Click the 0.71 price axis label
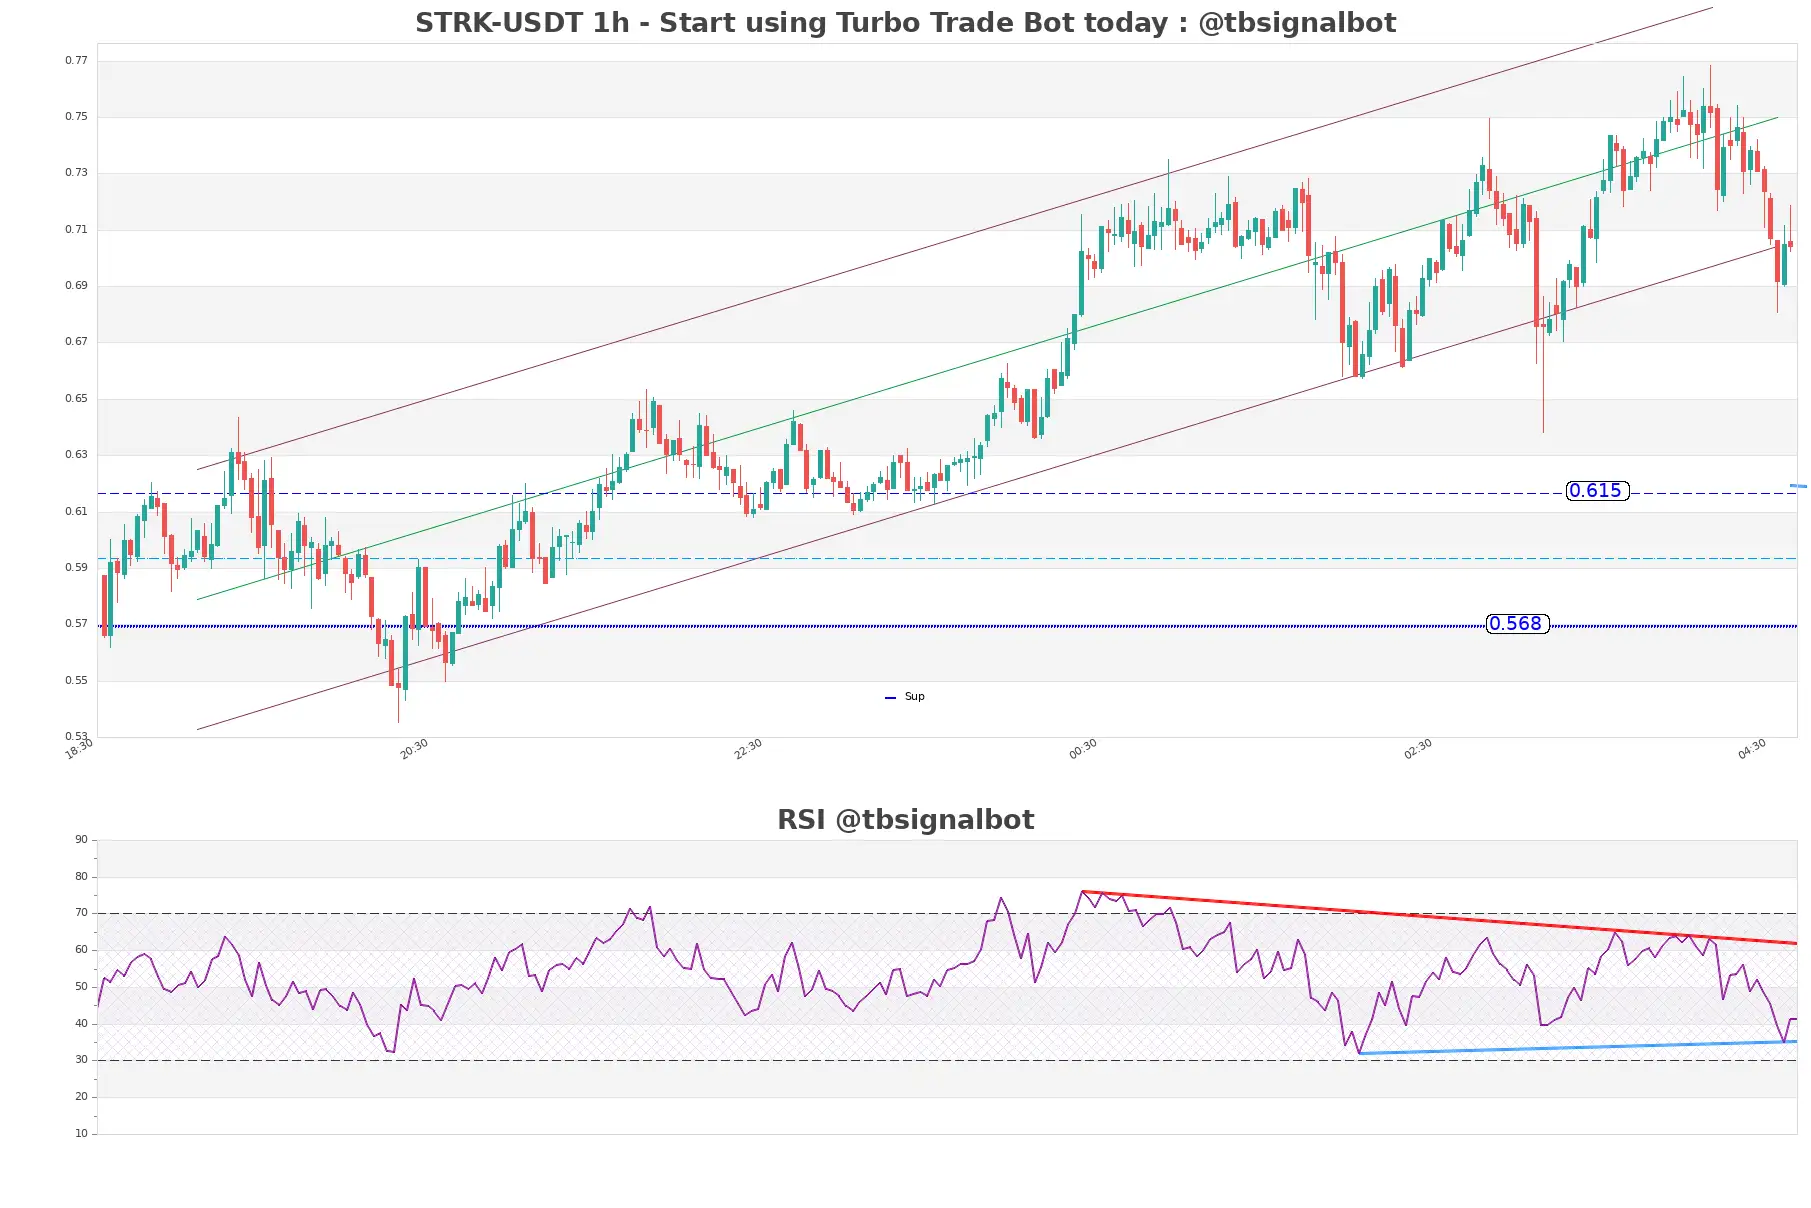 (x=76, y=230)
